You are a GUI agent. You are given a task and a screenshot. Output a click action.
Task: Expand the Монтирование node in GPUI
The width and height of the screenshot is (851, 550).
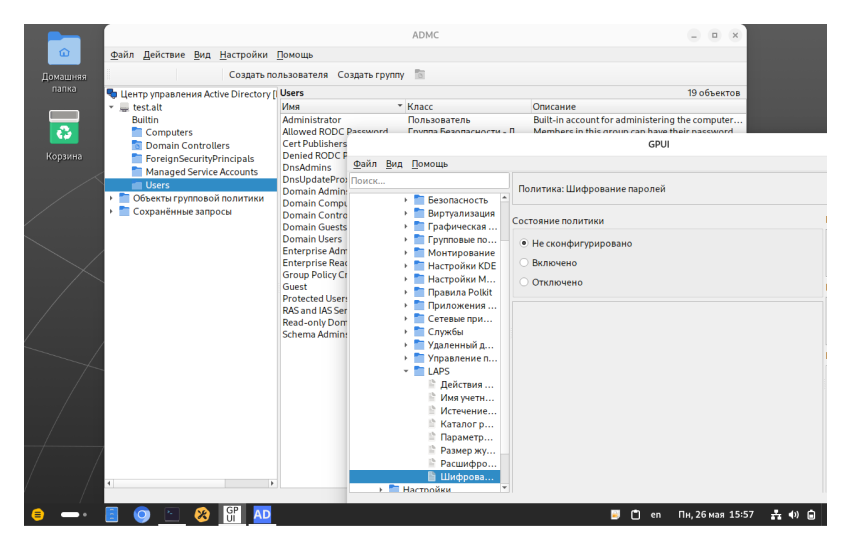pyautogui.click(x=405, y=252)
